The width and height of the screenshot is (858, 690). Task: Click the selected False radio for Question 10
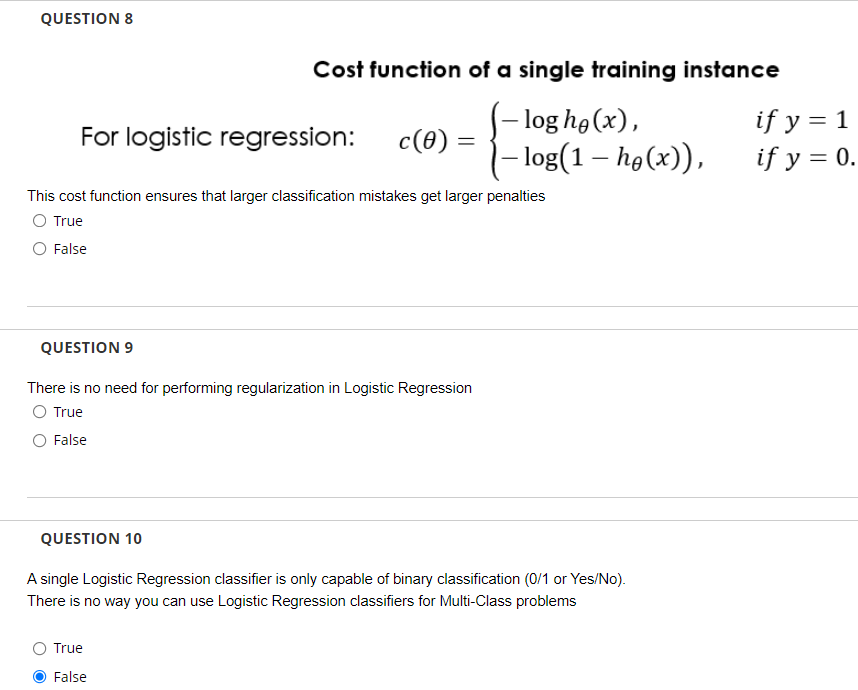click(x=38, y=677)
